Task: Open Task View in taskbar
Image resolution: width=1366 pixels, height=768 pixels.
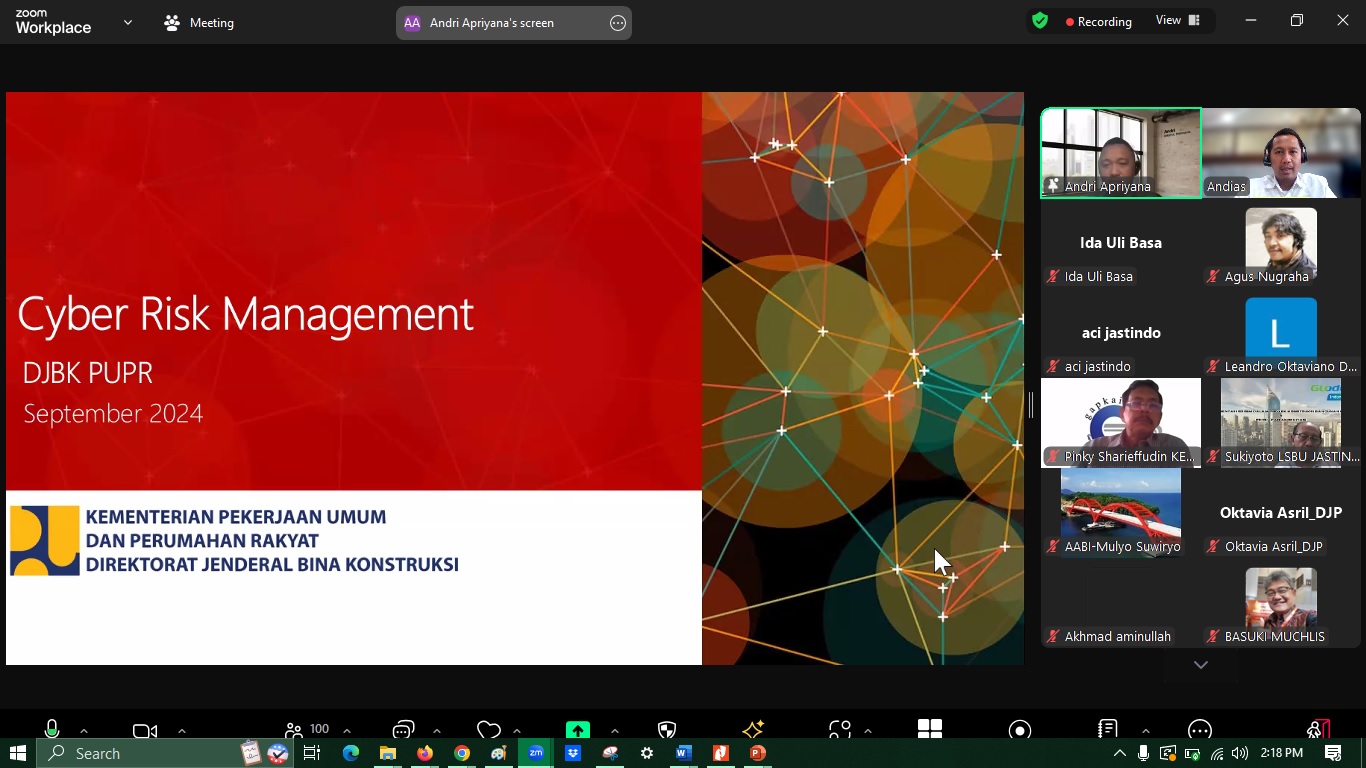Action: click(x=312, y=753)
